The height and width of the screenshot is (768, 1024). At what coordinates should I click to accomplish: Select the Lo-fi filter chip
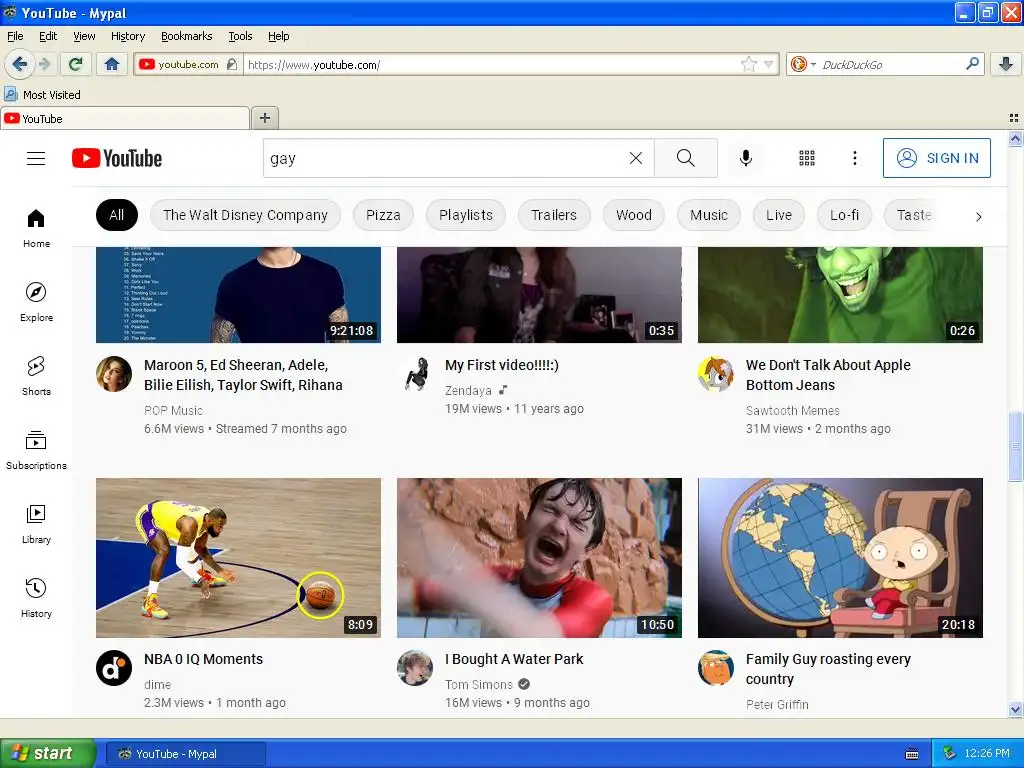(844, 215)
